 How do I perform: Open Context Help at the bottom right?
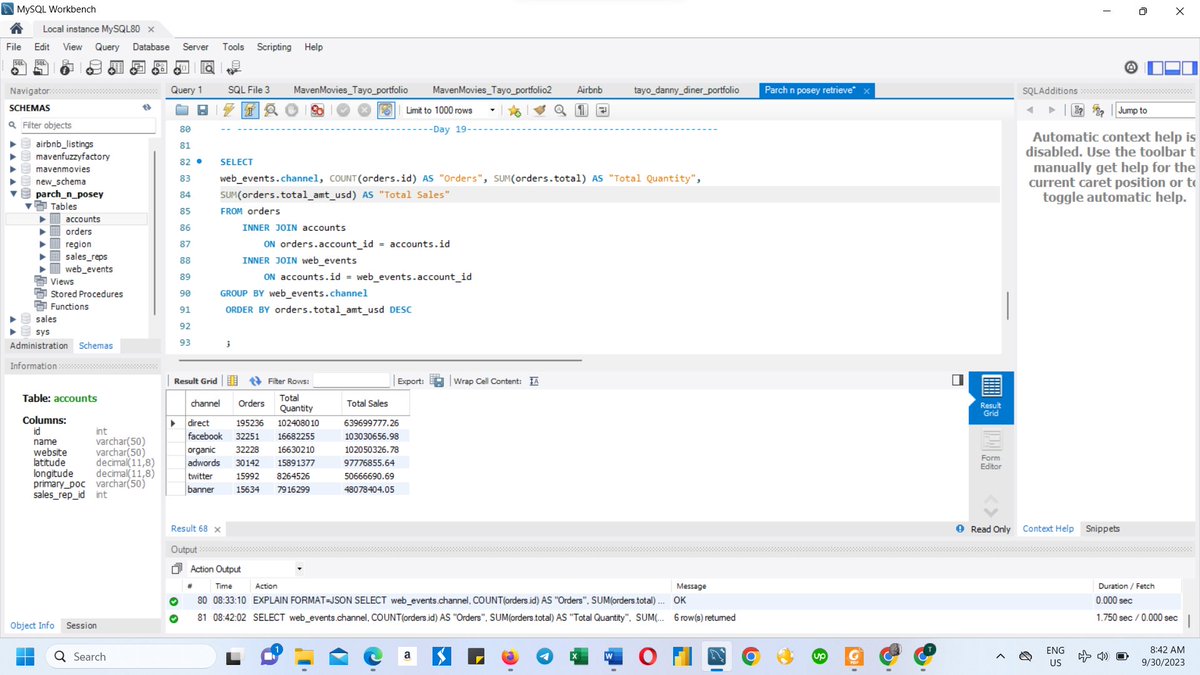pos(1048,528)
